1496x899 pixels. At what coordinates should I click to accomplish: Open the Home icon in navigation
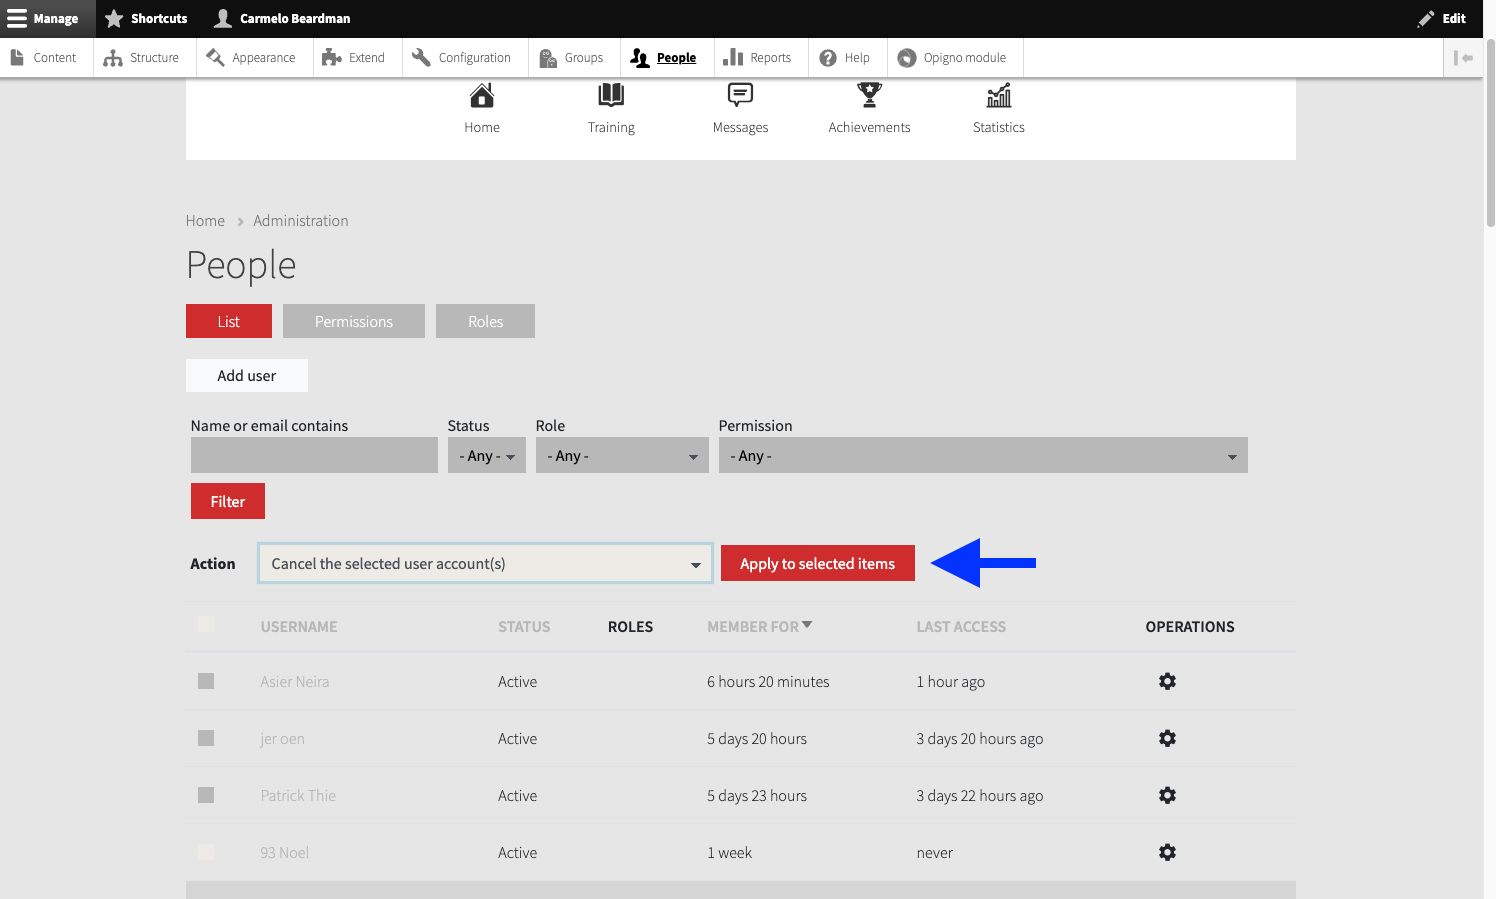point(482,96)
